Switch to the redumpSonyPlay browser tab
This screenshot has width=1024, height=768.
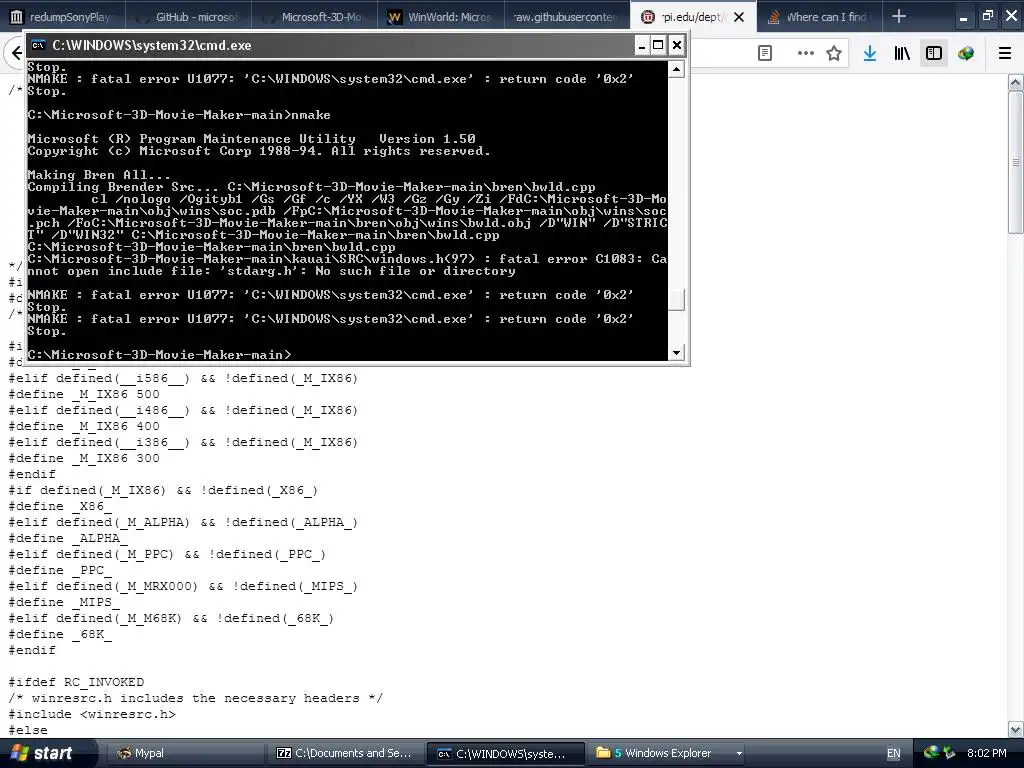62,16
